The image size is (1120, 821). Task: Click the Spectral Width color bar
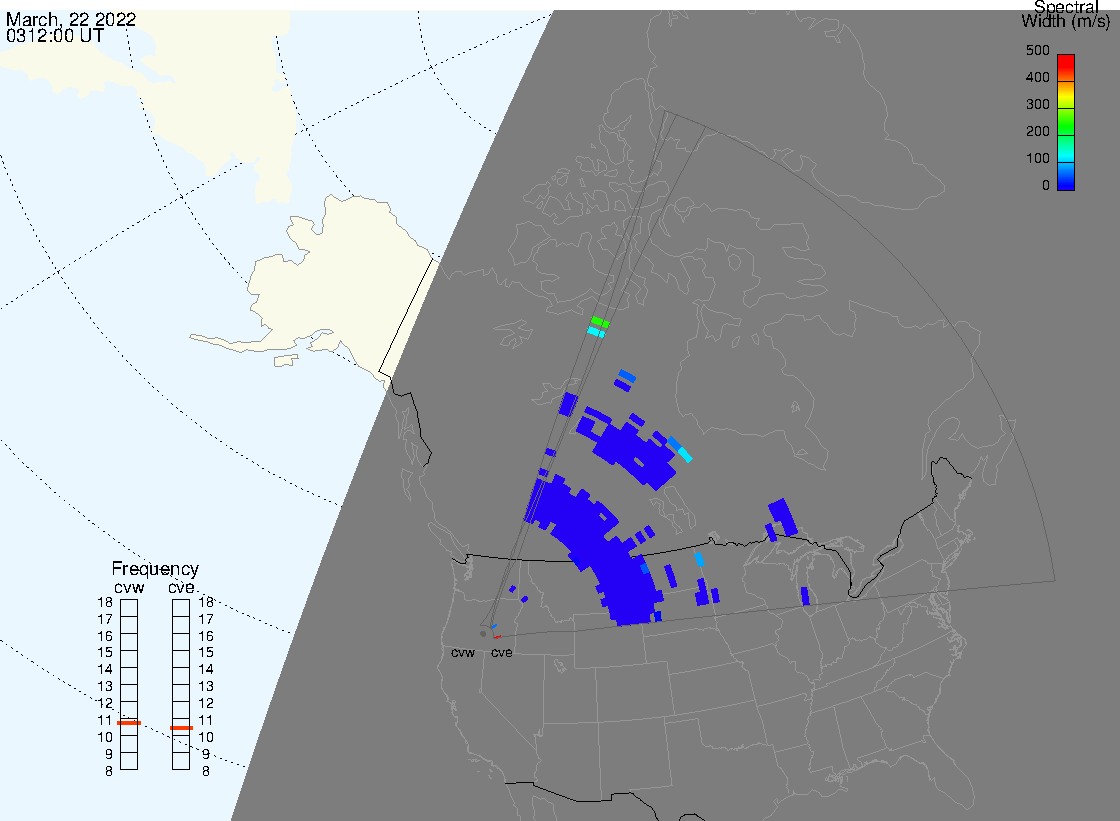click(1066, 122)
